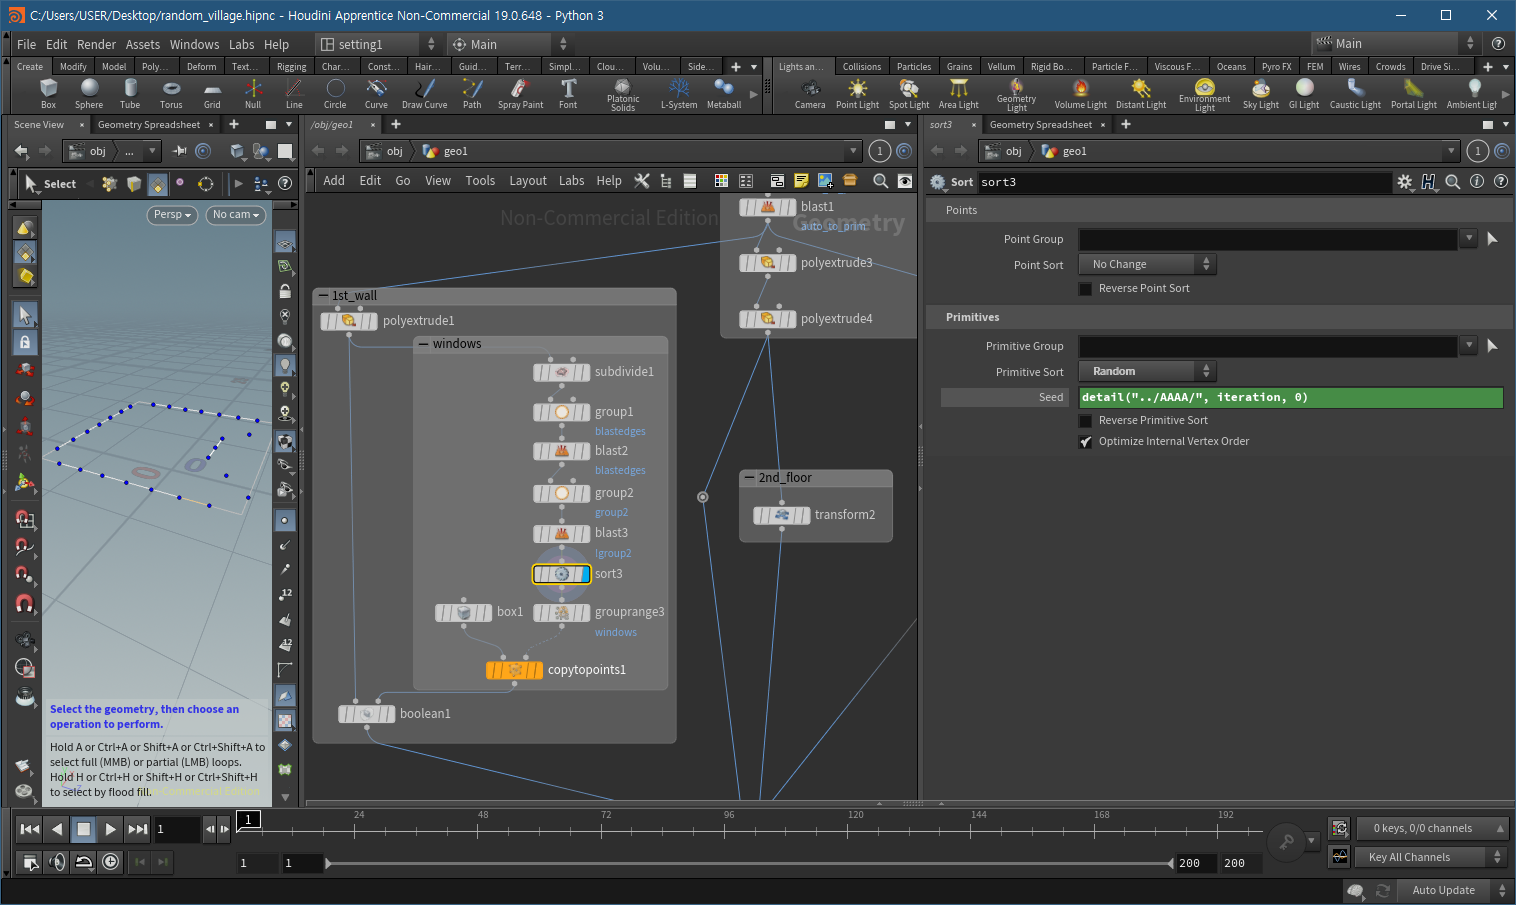
Task: Add a Tube from the shelf
Action: (x=130, y=94)
